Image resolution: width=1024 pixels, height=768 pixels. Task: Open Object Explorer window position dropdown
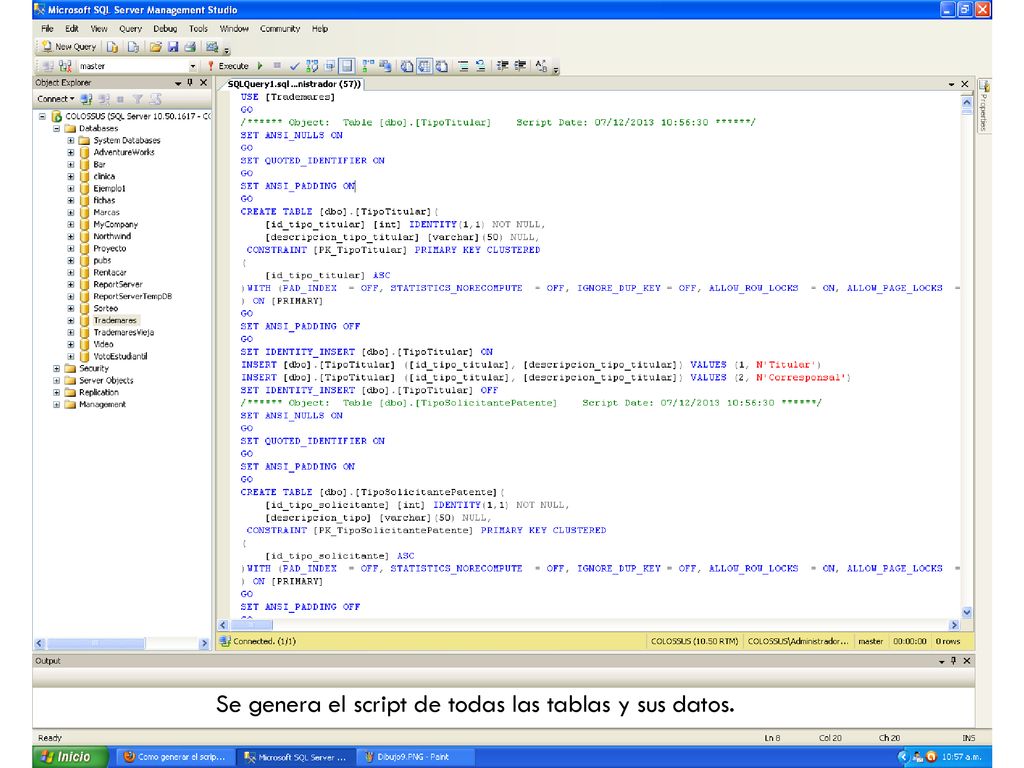point(178,83)
